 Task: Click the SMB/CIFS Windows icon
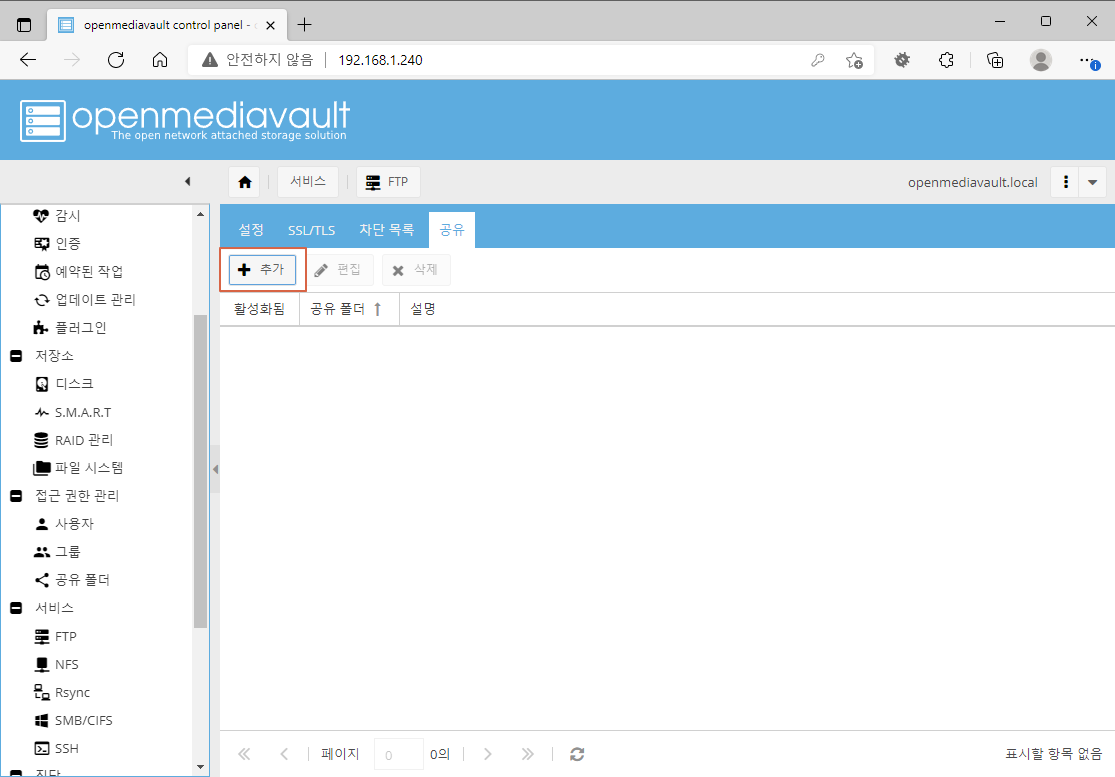coord(42,720)
